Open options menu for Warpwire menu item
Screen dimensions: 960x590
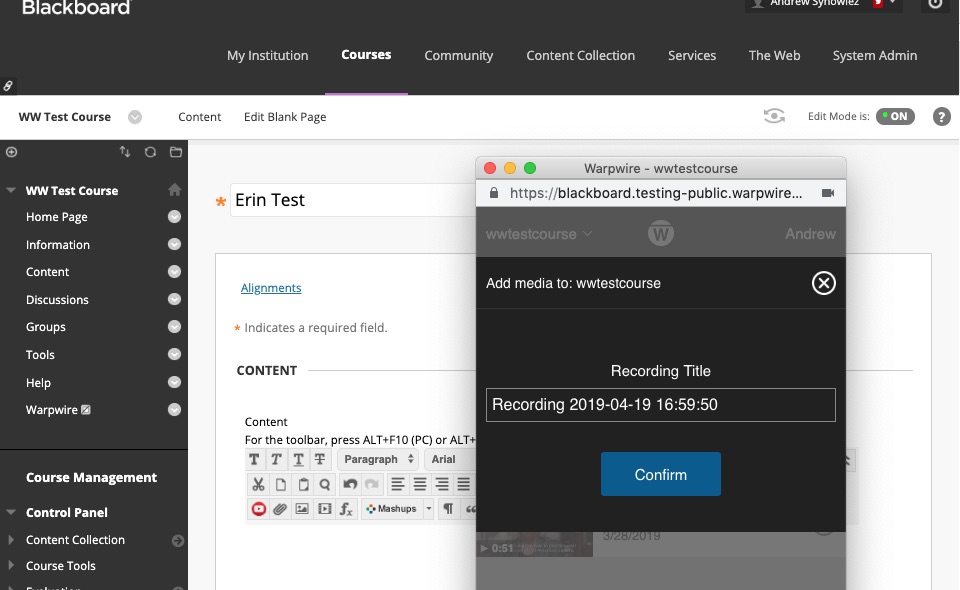pyautogui.click(x=174, y=409)
